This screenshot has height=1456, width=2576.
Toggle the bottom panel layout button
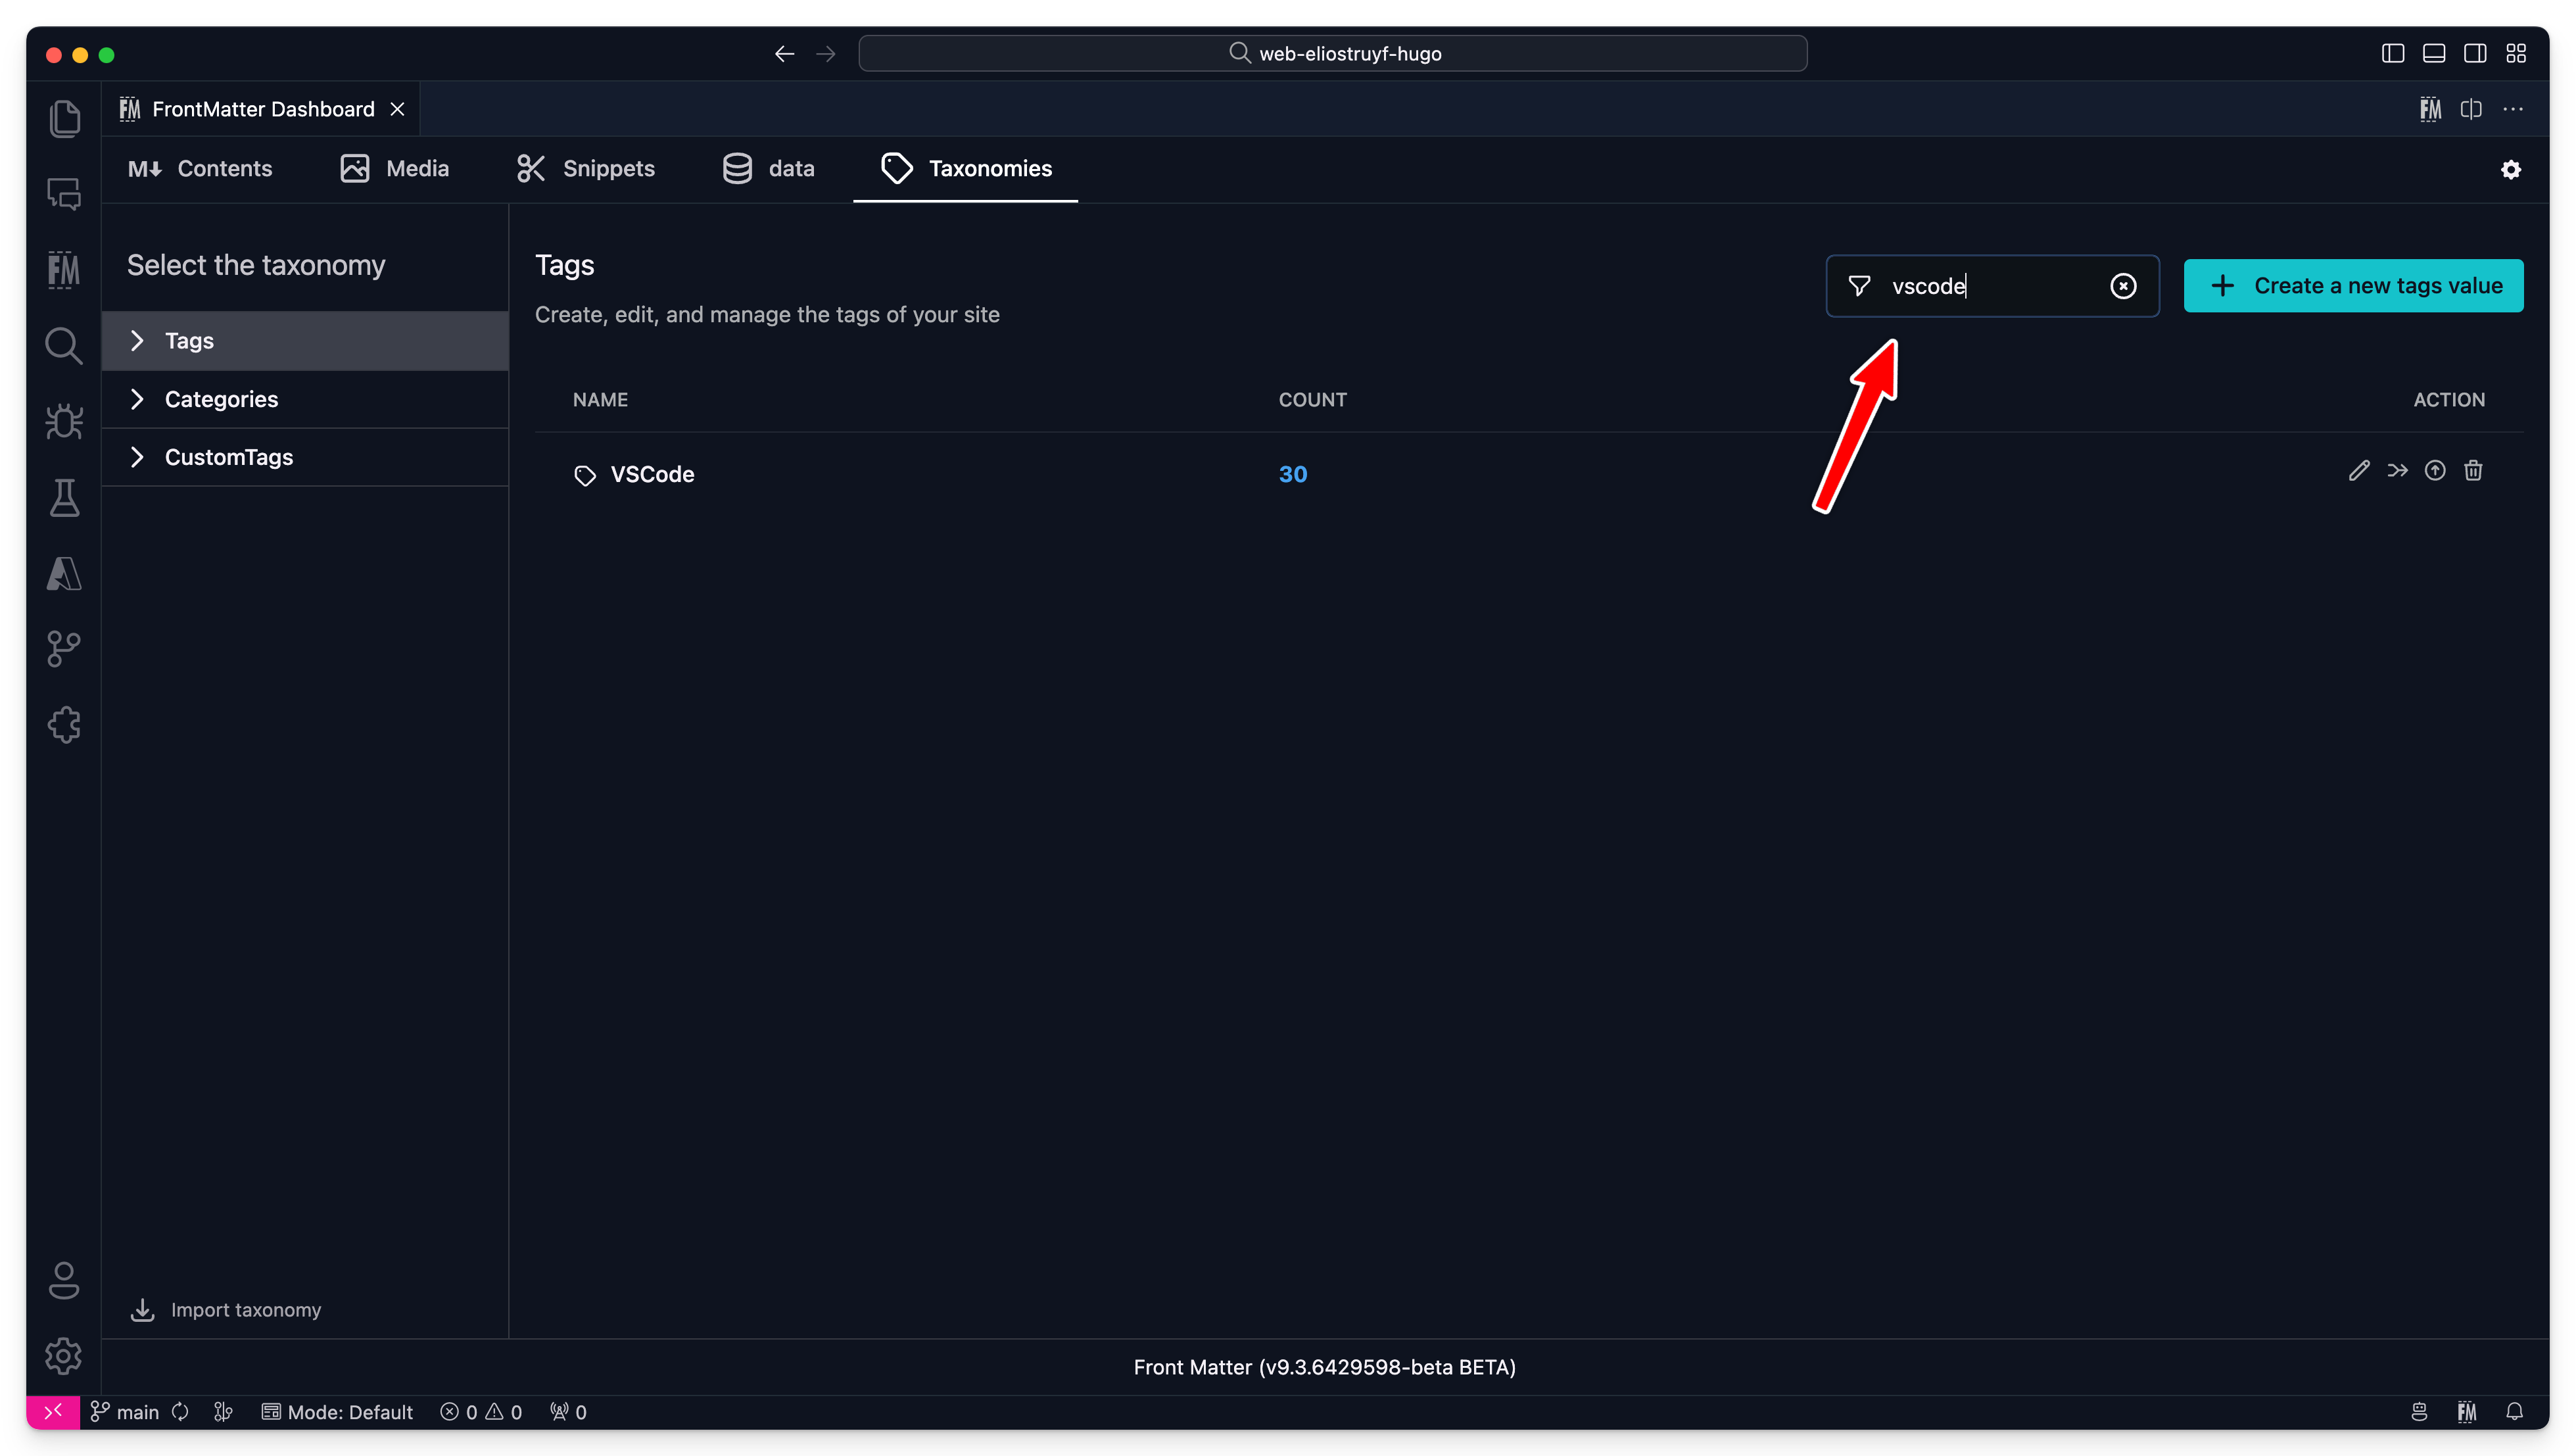coord(2433,54)
